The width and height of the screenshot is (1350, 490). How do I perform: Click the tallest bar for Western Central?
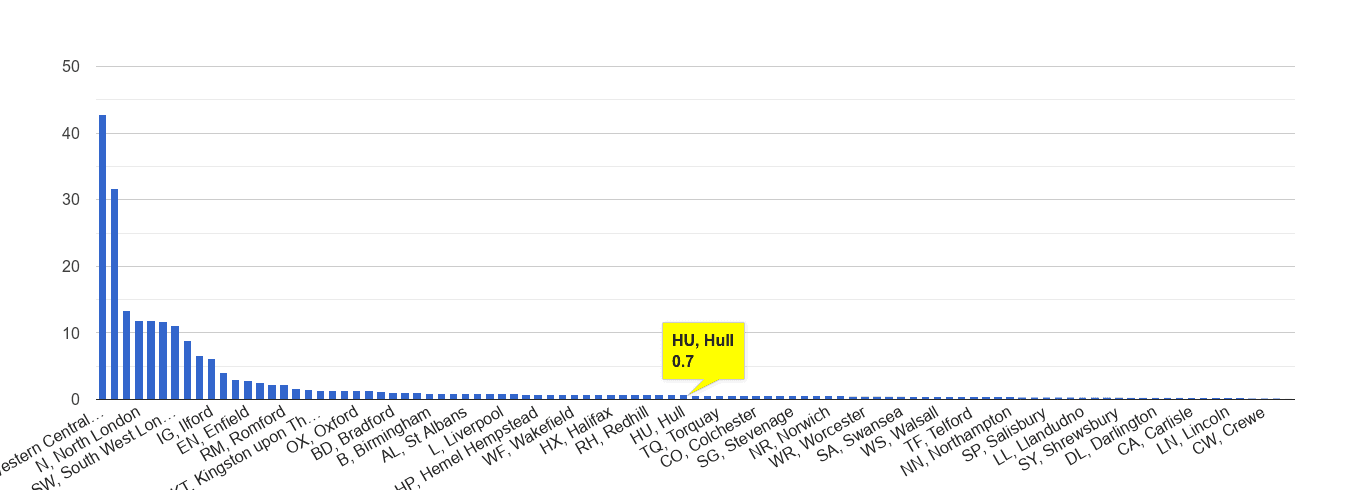[x=102, y=257]
